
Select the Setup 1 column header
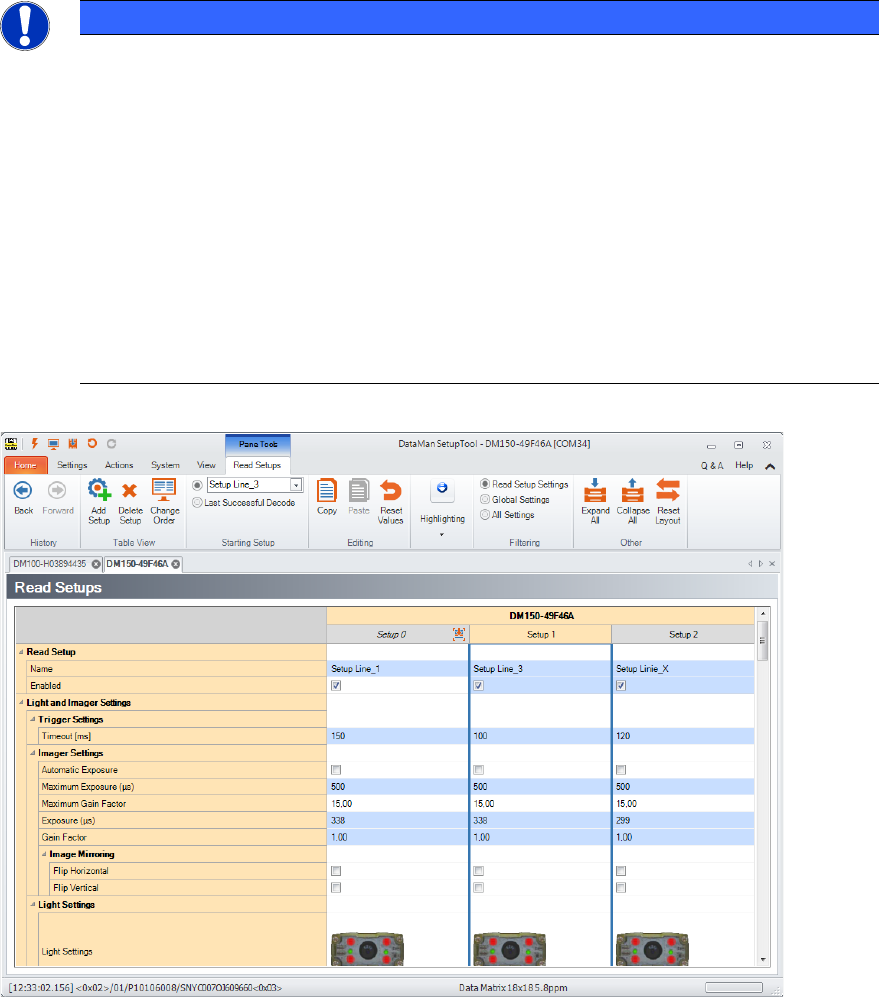541,635
